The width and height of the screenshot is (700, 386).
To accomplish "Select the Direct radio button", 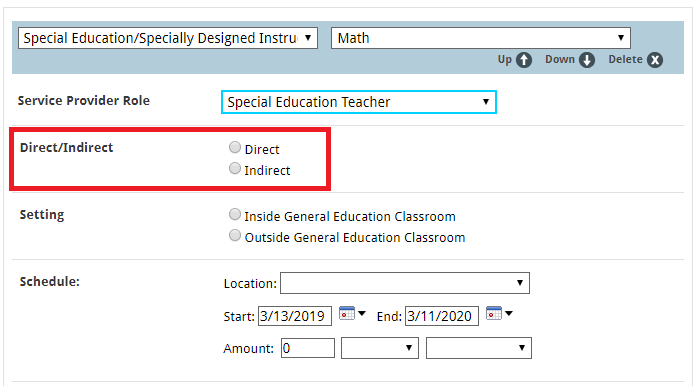I will (235, 147).
